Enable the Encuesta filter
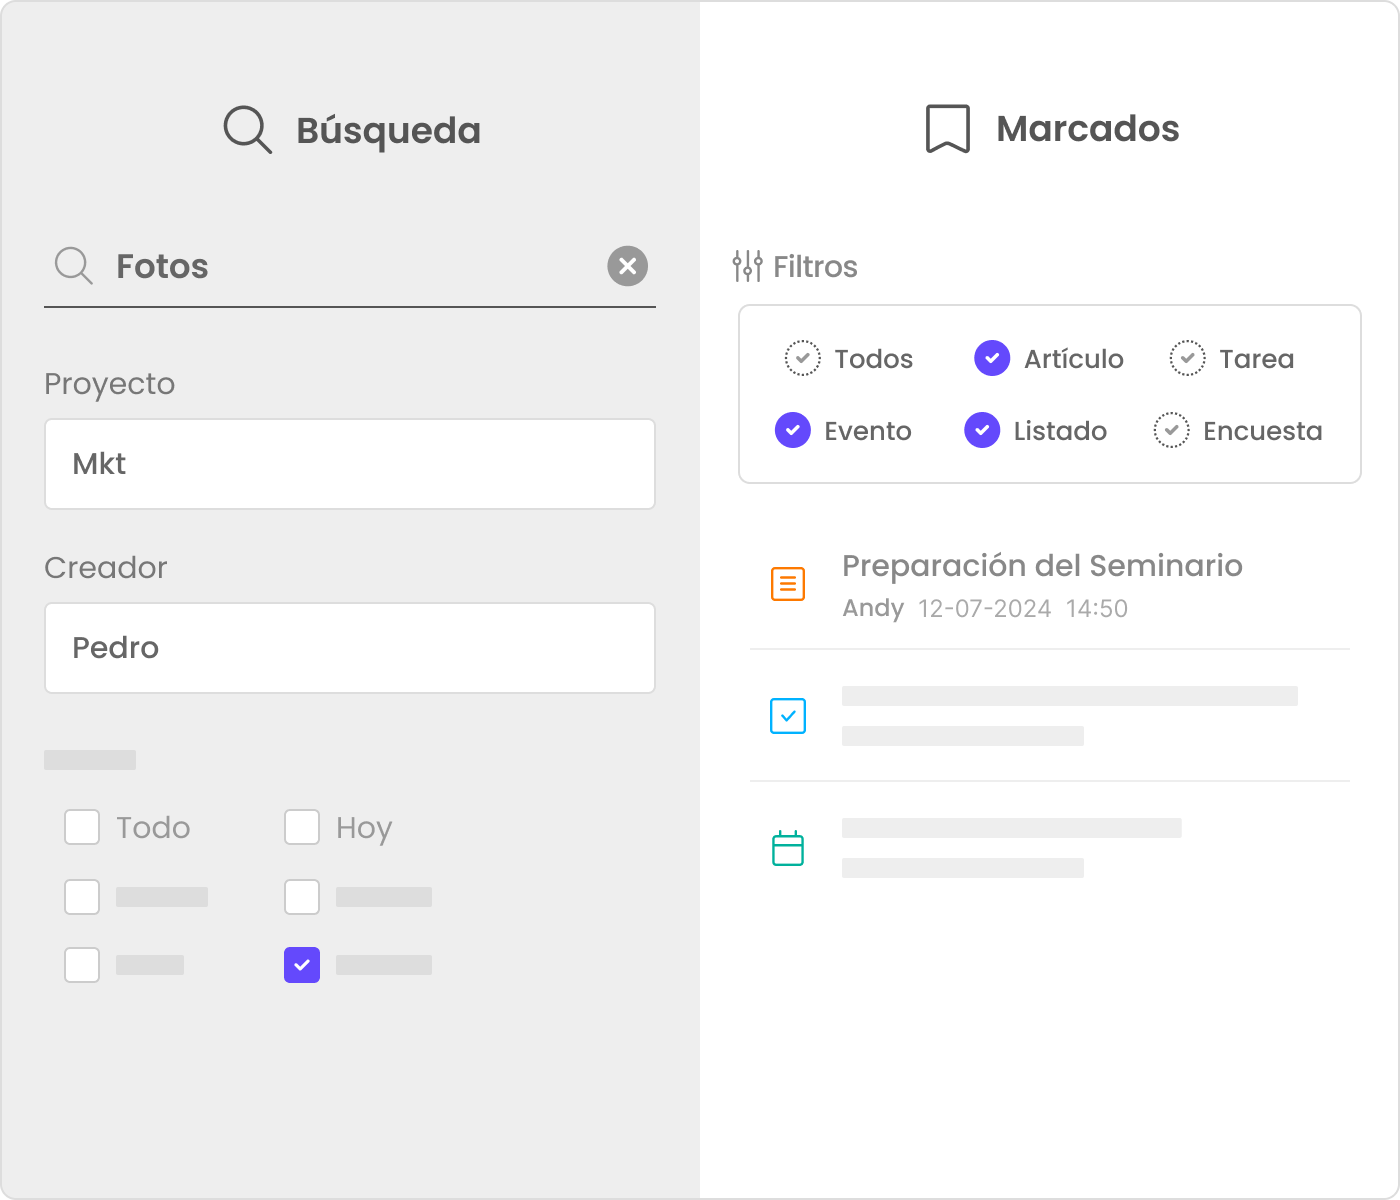This screenshot has width=1400, height=1200. coord(1171,431)
